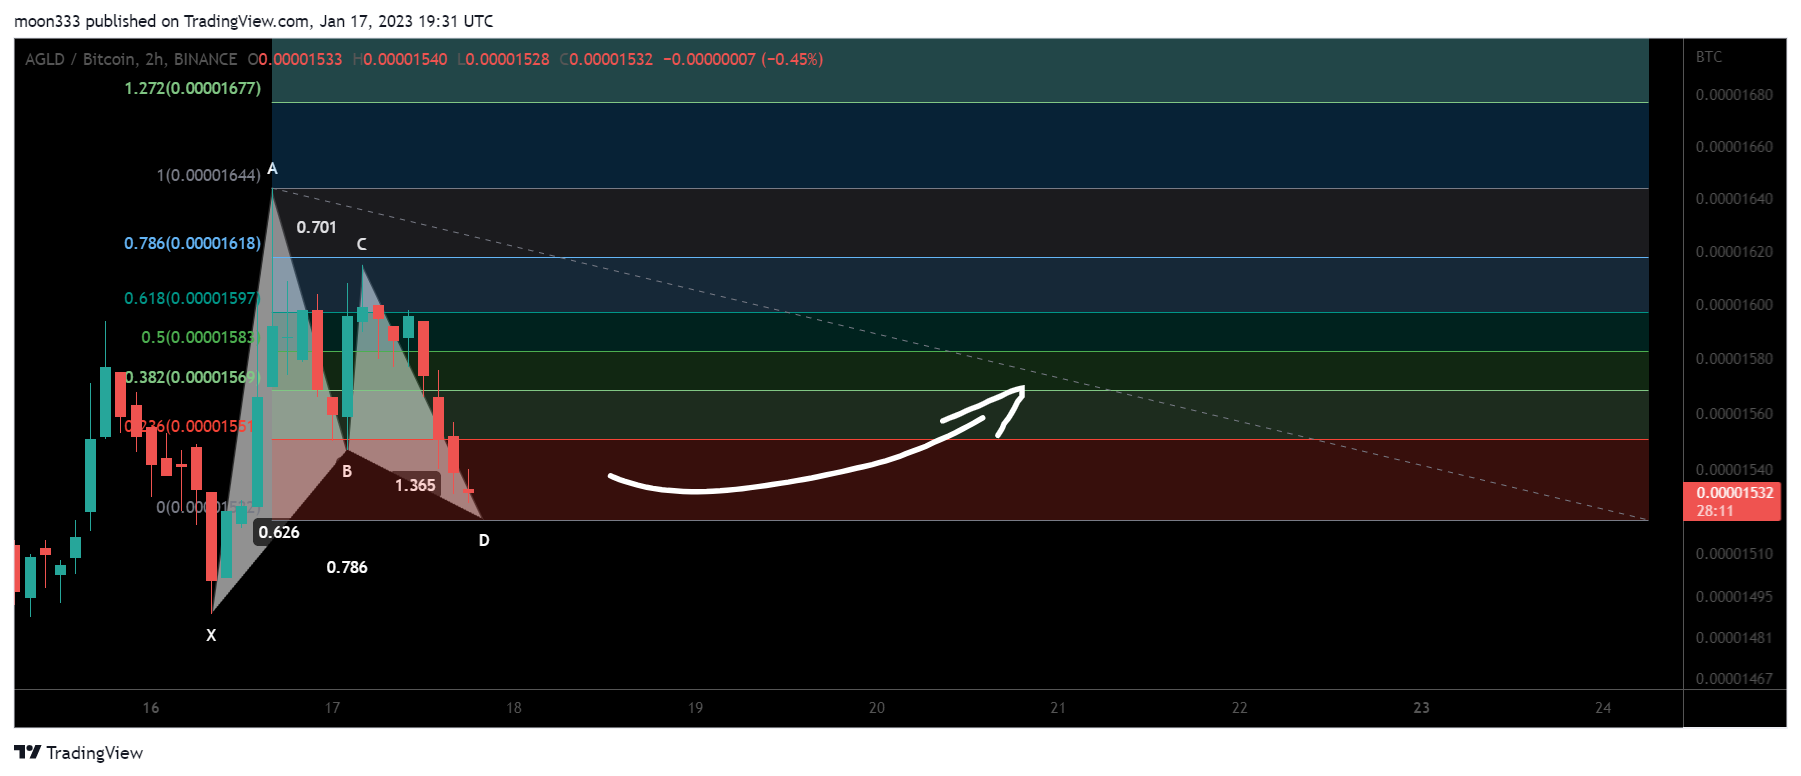Click price axis level 0.00001660

point(1734,147)
